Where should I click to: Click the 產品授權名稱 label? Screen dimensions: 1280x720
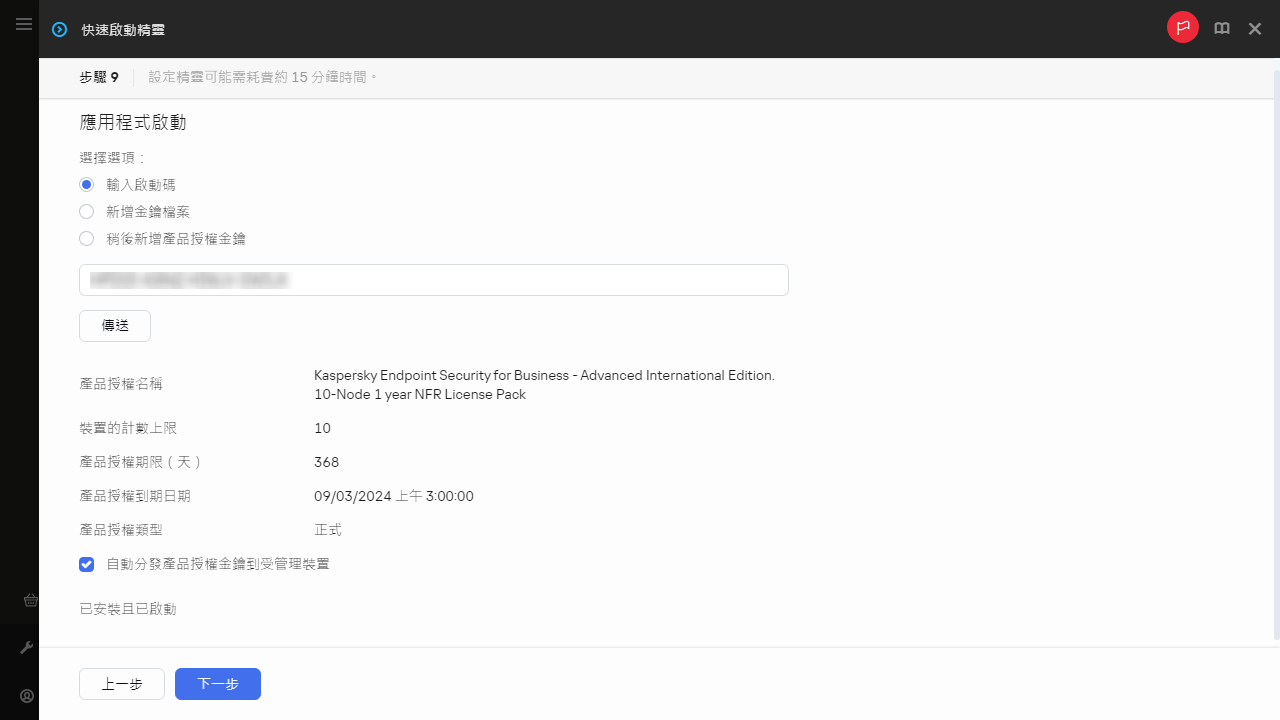pos(121,384)
